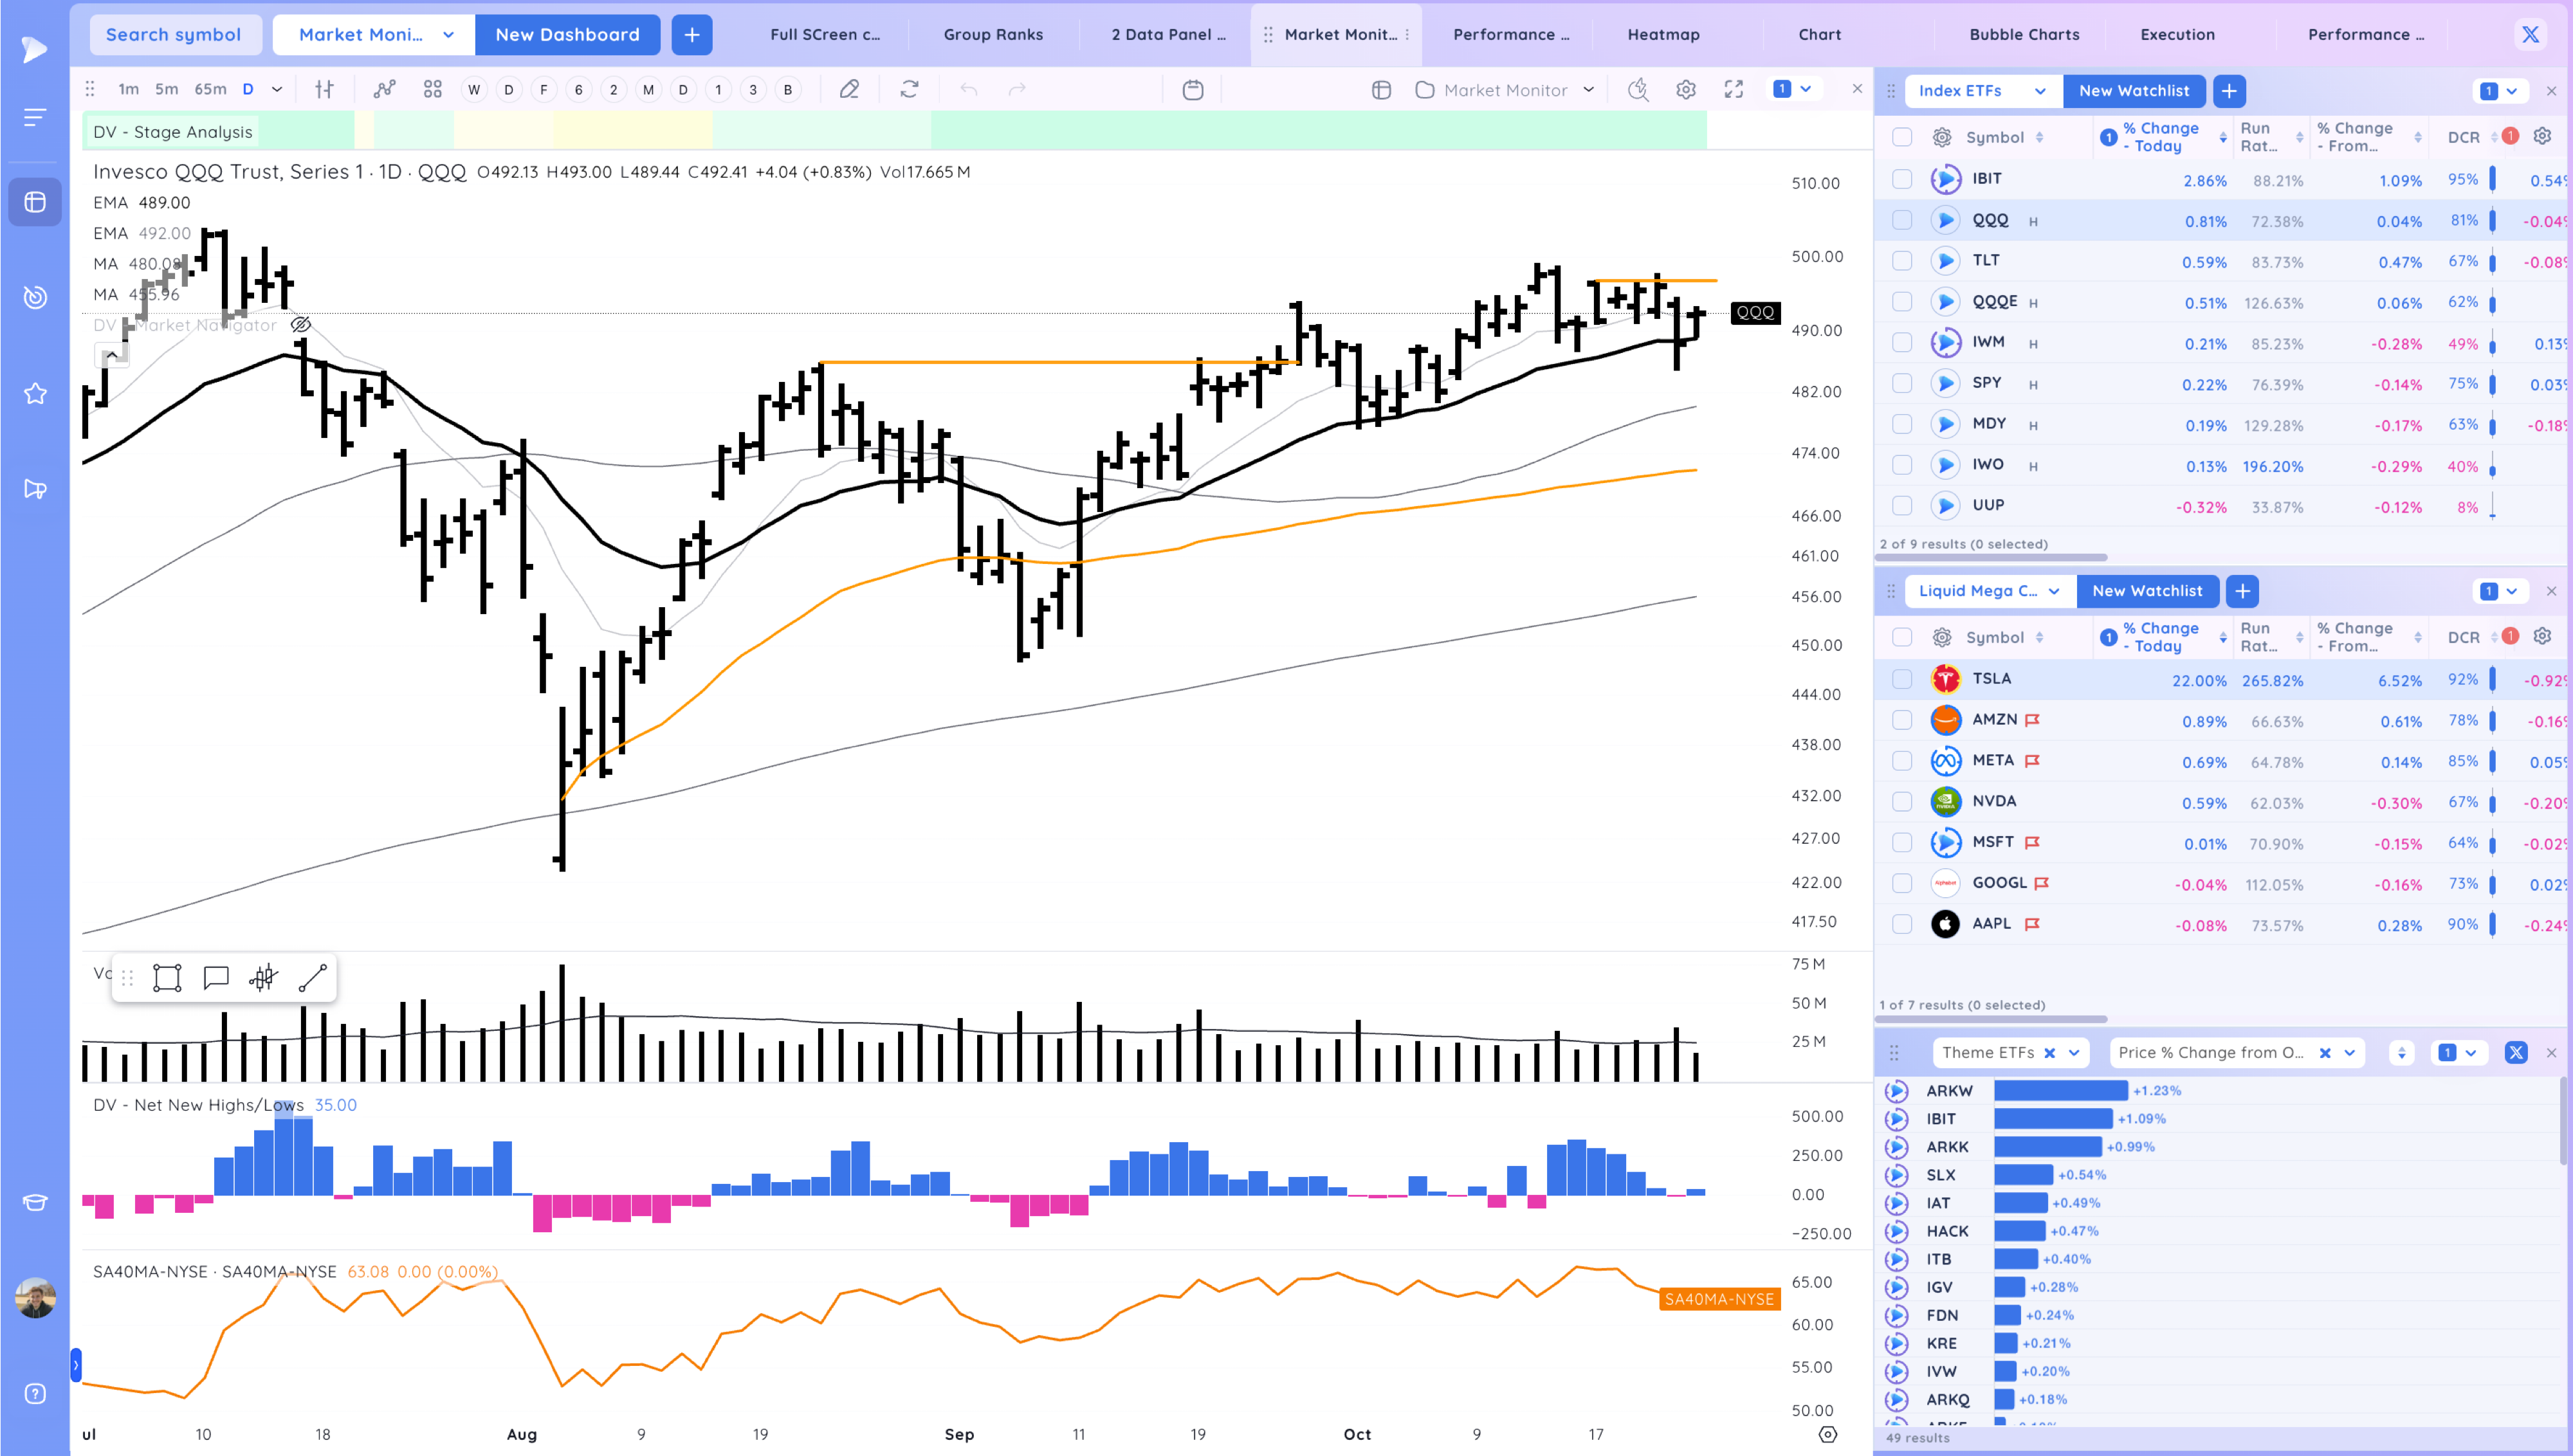
Task: Select the trend line drawing tool
Action: tap(312, 978)
